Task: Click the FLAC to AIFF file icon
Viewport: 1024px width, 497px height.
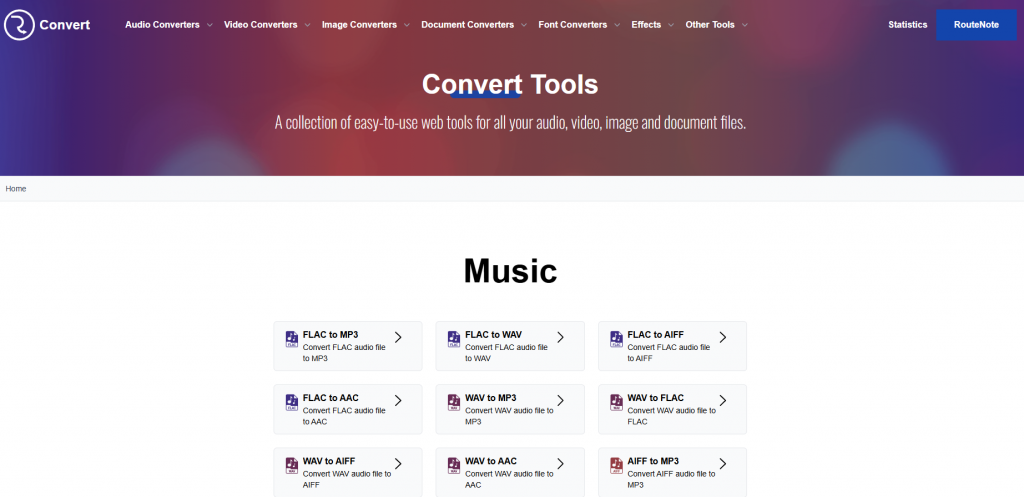Action: pos(615,339)
